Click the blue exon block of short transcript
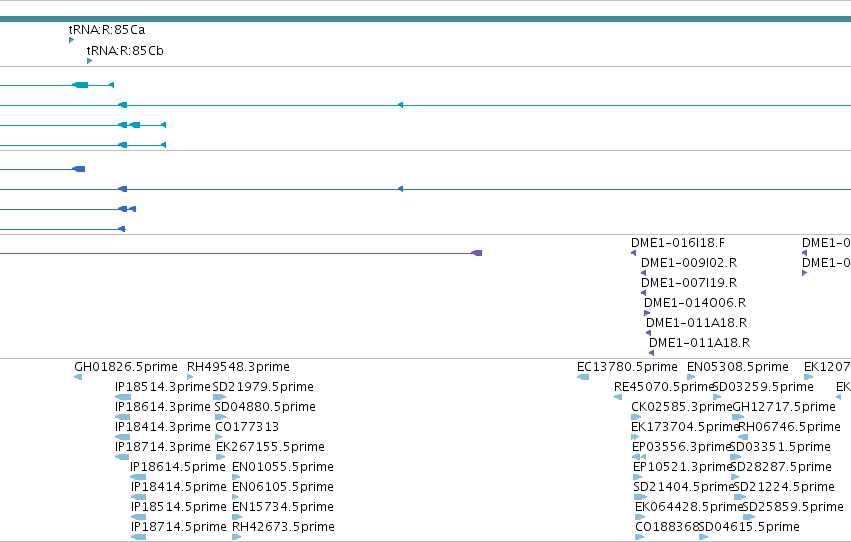Screen dimensions: 851x542 tap(79, 169)
